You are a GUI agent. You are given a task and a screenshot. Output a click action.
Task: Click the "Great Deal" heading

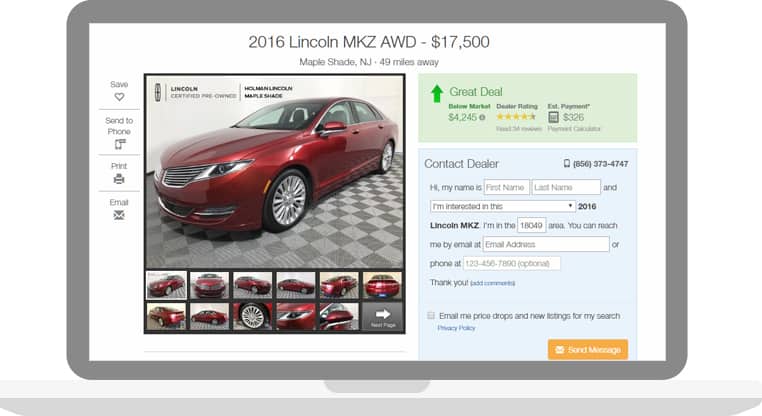476,92
